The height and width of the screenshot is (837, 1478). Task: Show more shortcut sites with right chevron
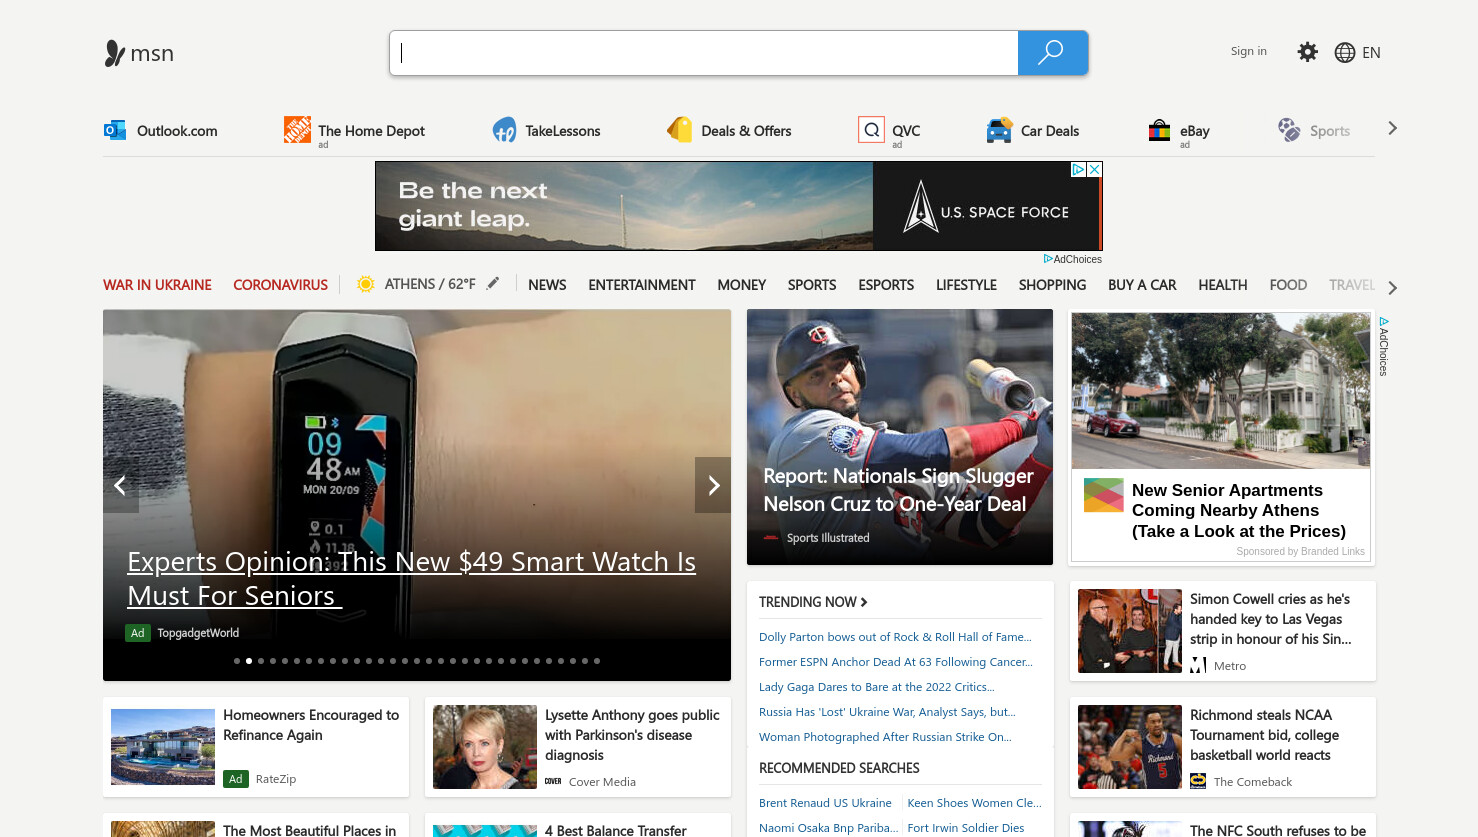coord(1393,128)
